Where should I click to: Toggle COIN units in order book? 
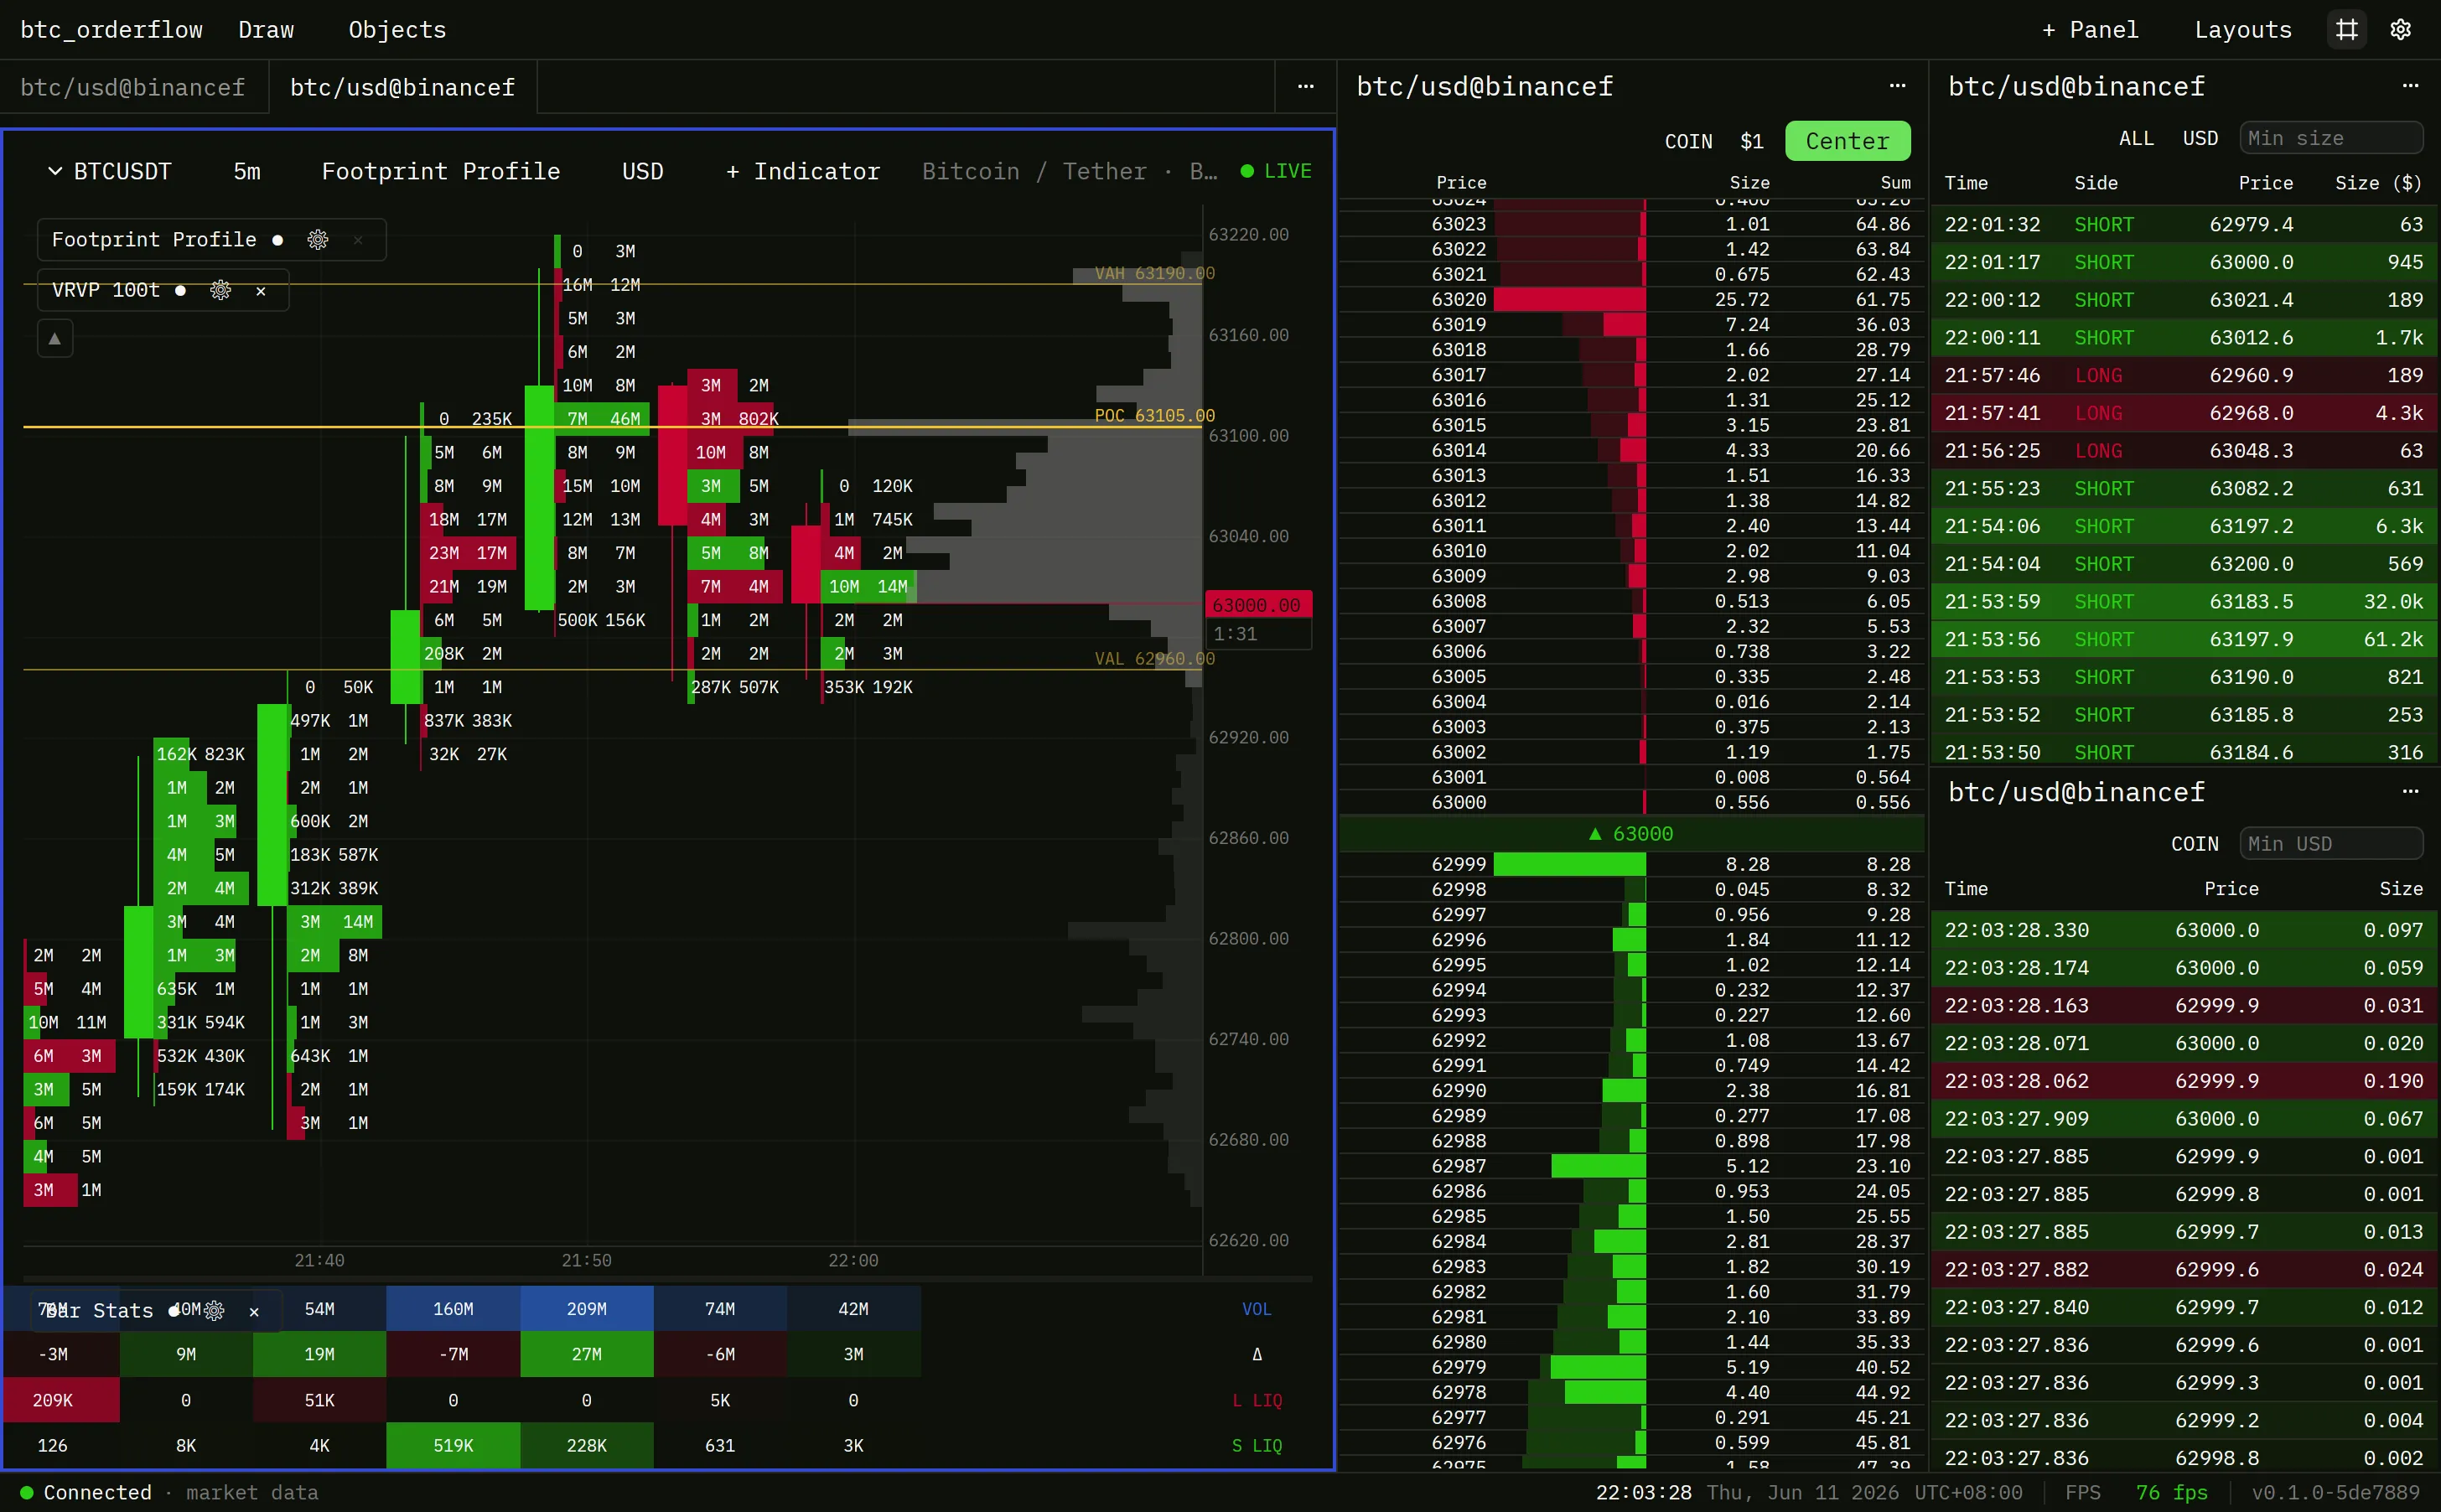(x=1688, y=141)
